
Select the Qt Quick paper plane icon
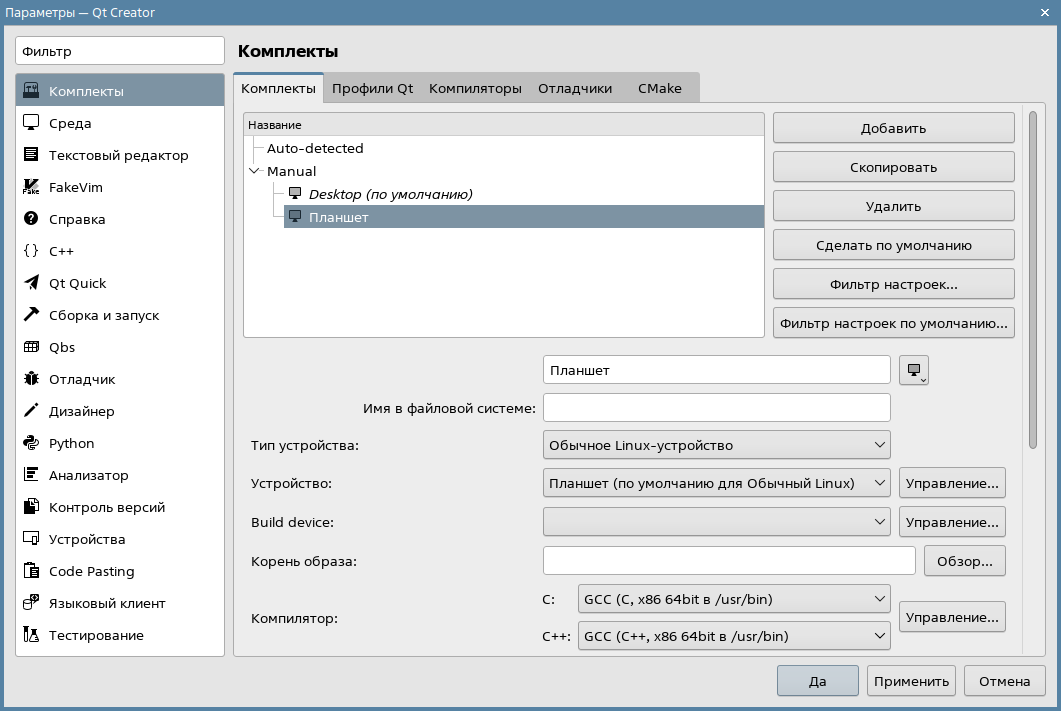pos(31,283)
